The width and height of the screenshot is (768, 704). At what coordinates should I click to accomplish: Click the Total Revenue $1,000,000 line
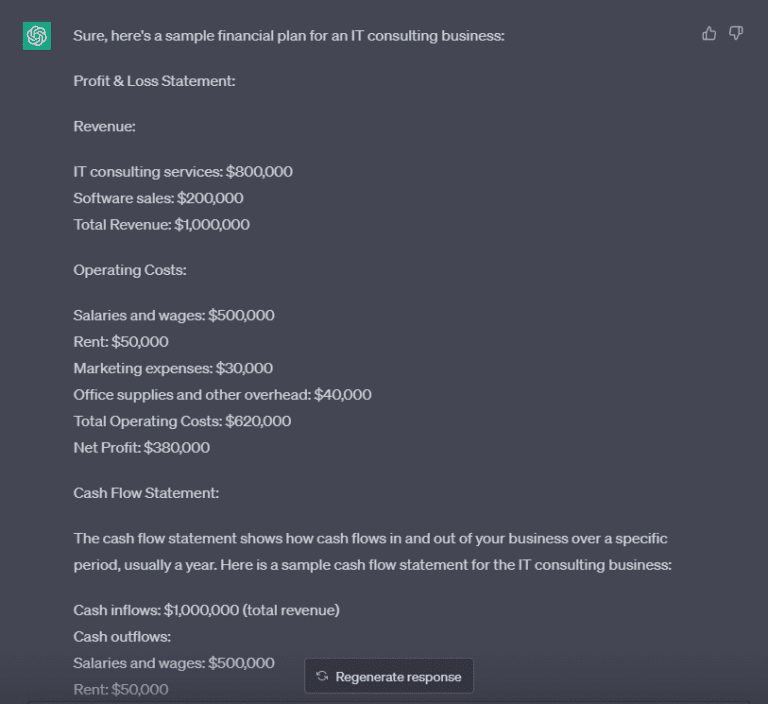coord(161,224)
